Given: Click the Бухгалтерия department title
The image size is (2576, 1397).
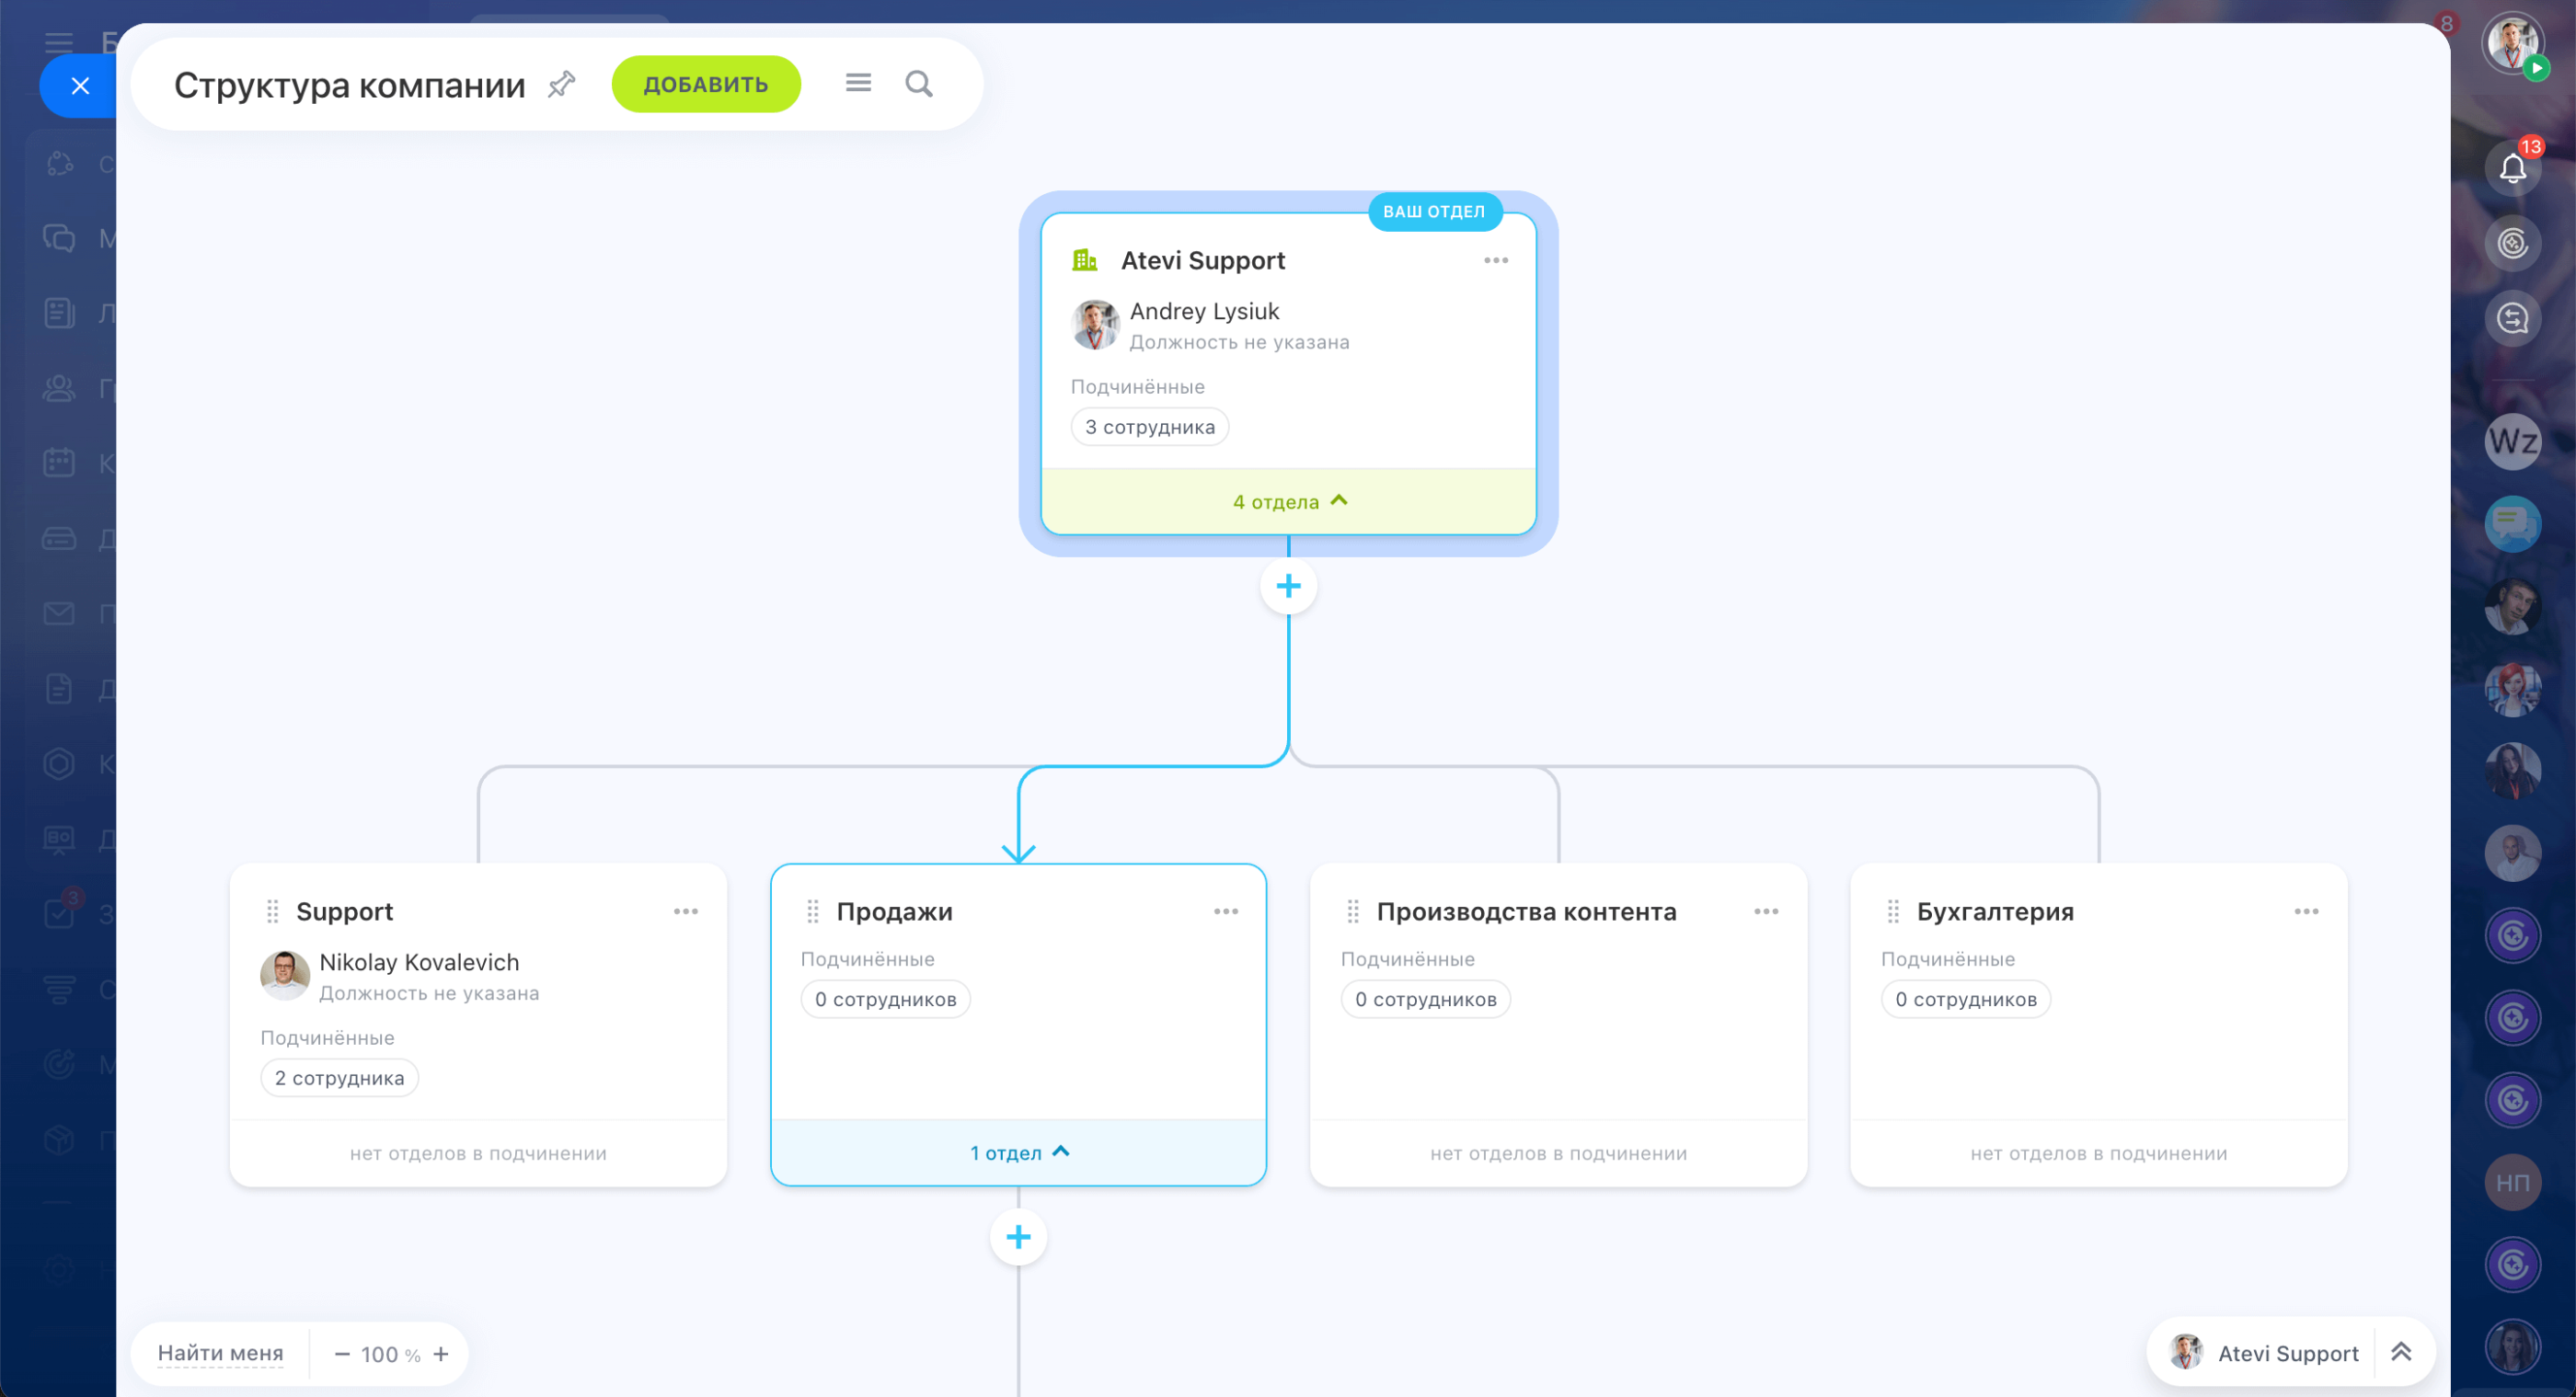Looking at the screenshot, I should [x=1995, y=911].
